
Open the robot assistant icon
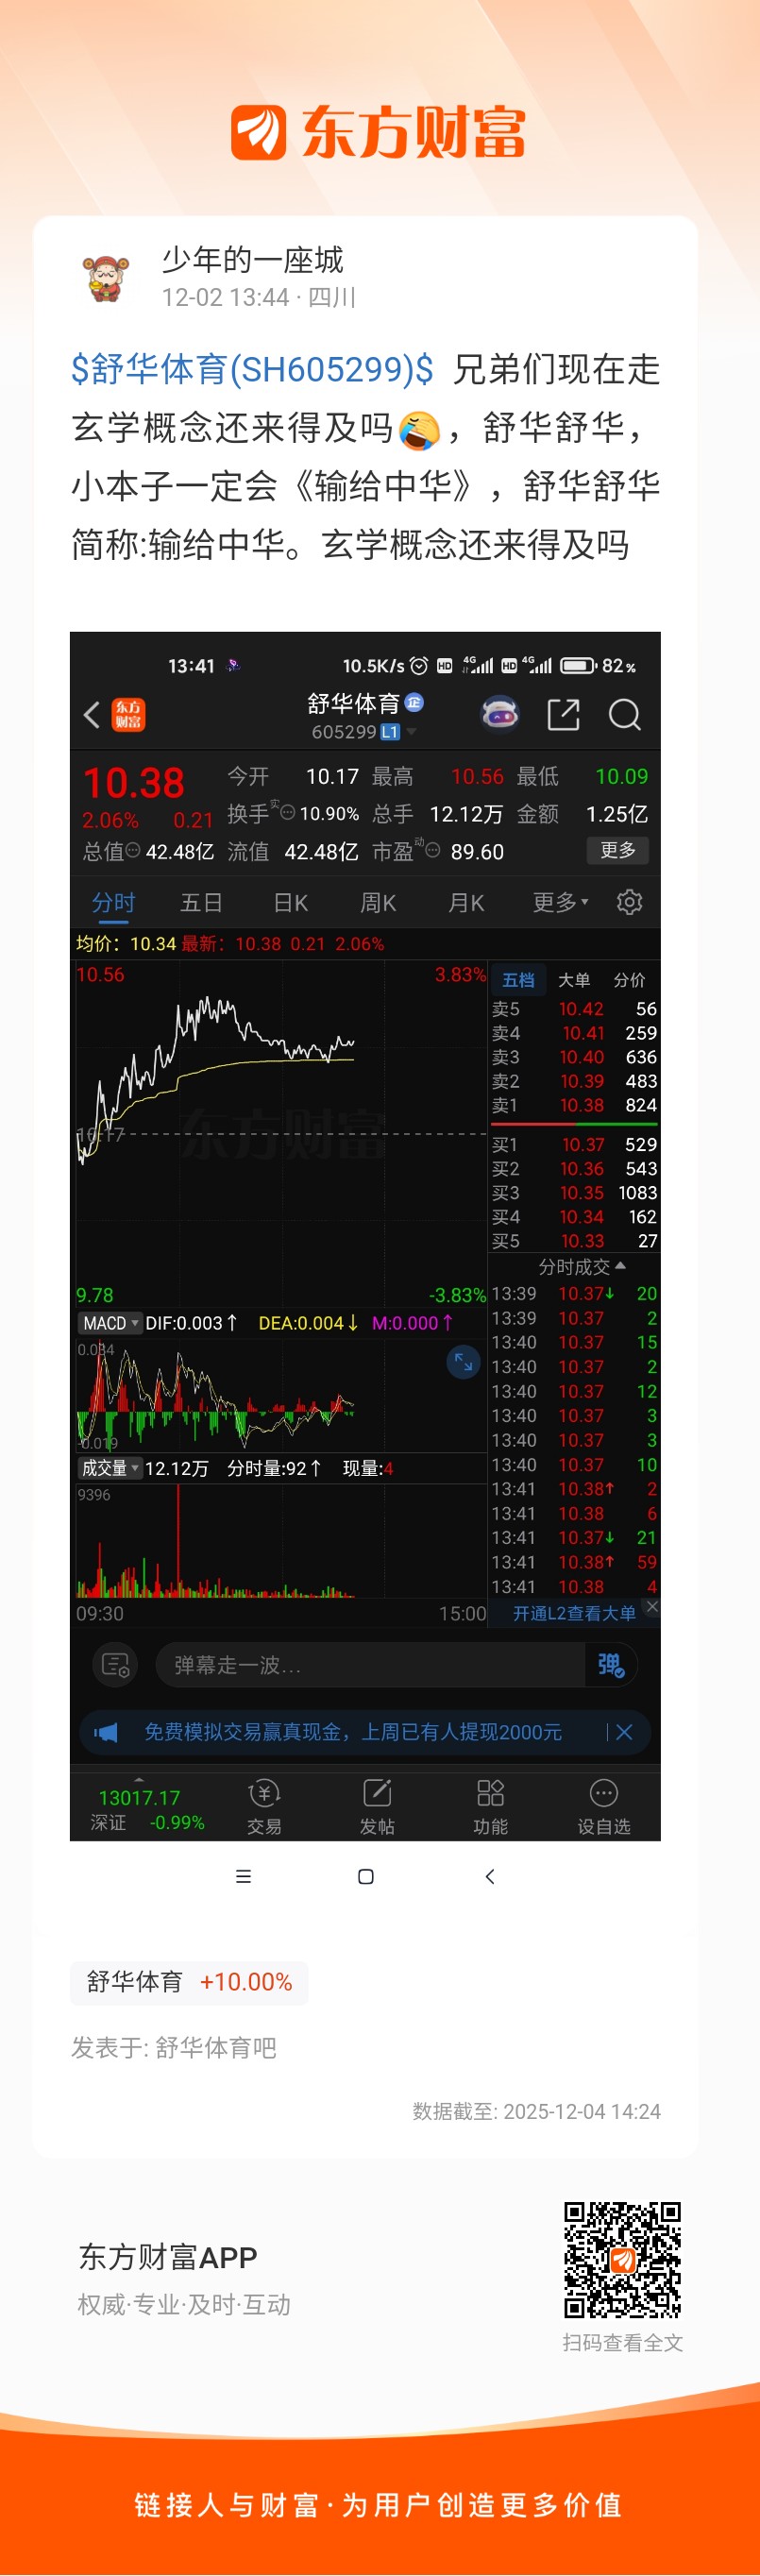[x=500, y=714]
